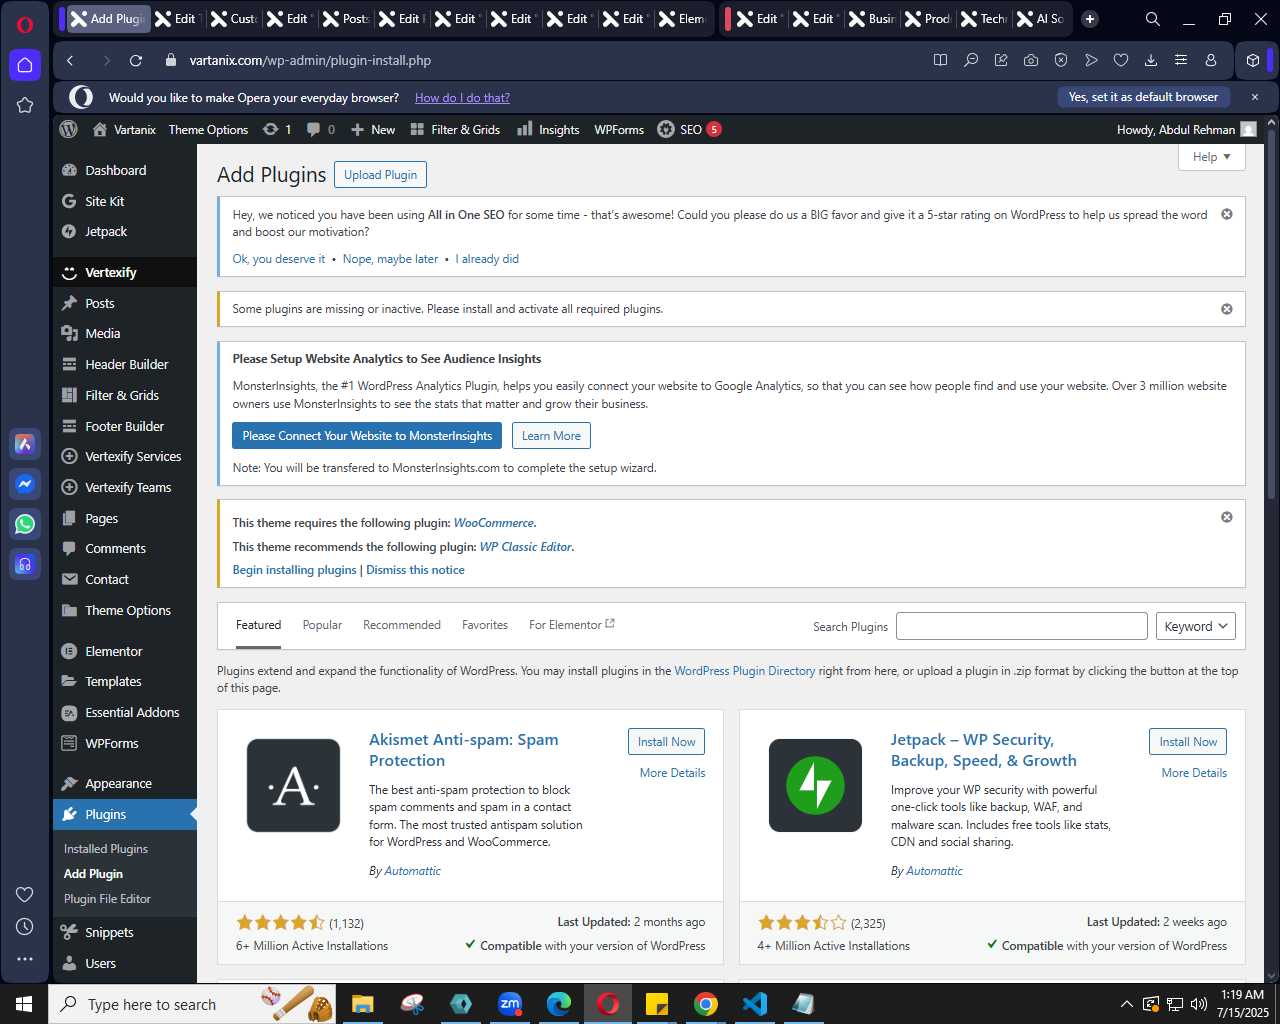The width and height of the screenshot is (1280, 1024).
Task: Close the Opera default browser prompt
Action: click(1255, 97)
